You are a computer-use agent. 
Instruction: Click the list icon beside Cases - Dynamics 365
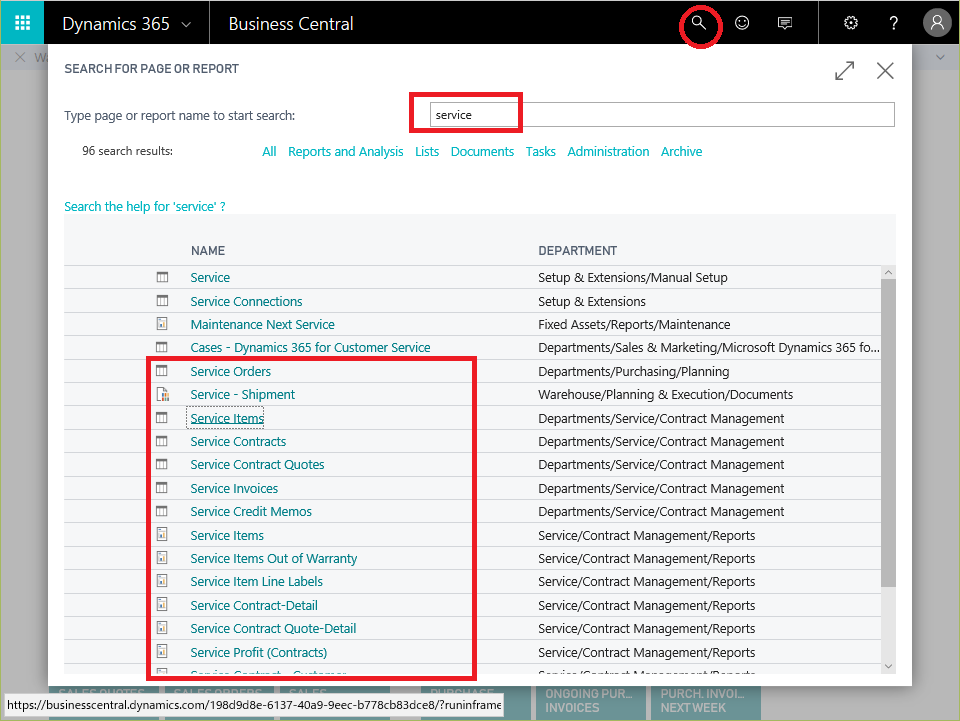(x=162, y=347)
